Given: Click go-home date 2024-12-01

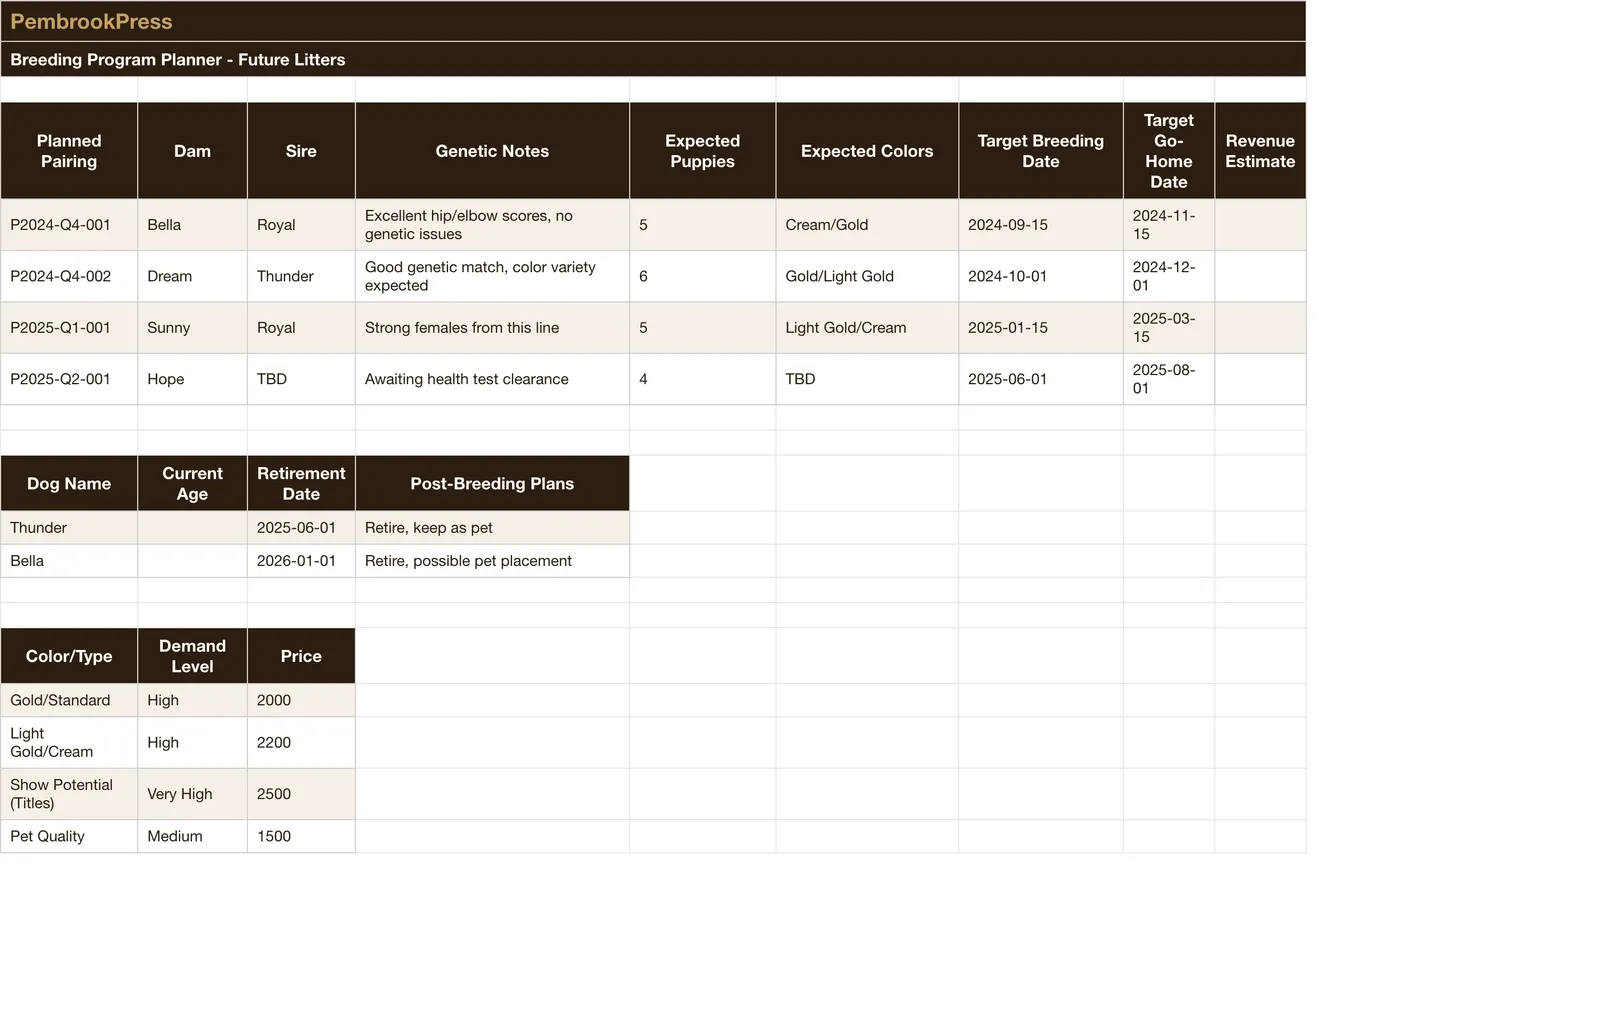Looking at the screenshot, I should 1168,276.
